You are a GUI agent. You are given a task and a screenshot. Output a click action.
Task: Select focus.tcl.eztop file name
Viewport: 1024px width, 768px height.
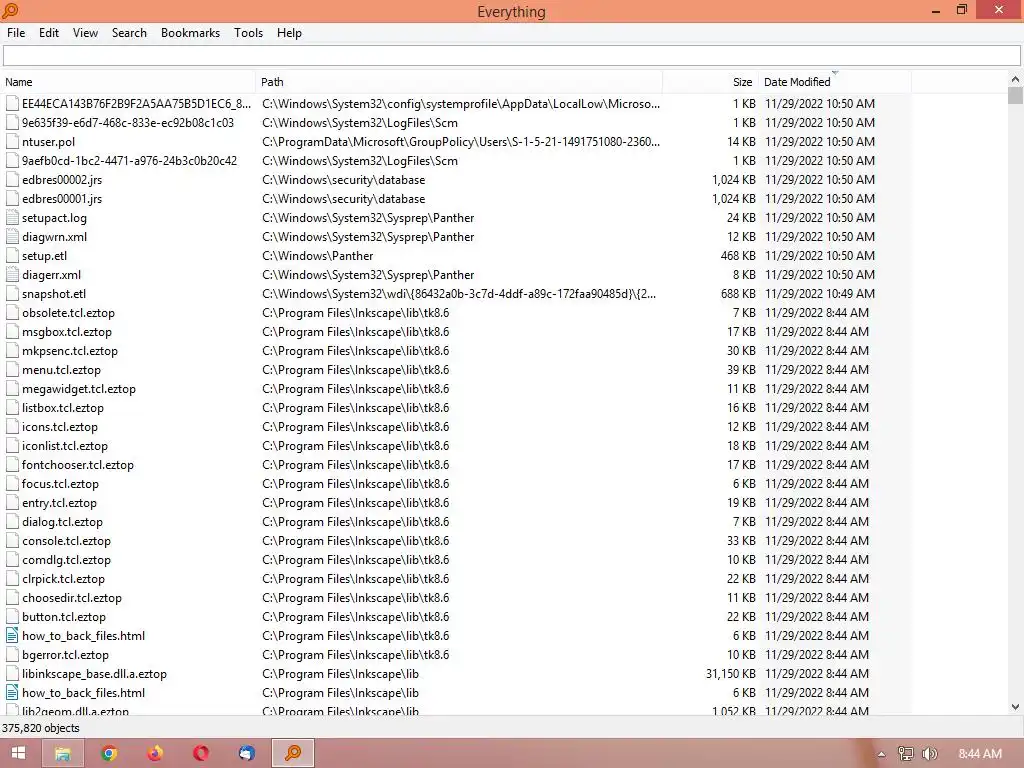coord(60,484)
